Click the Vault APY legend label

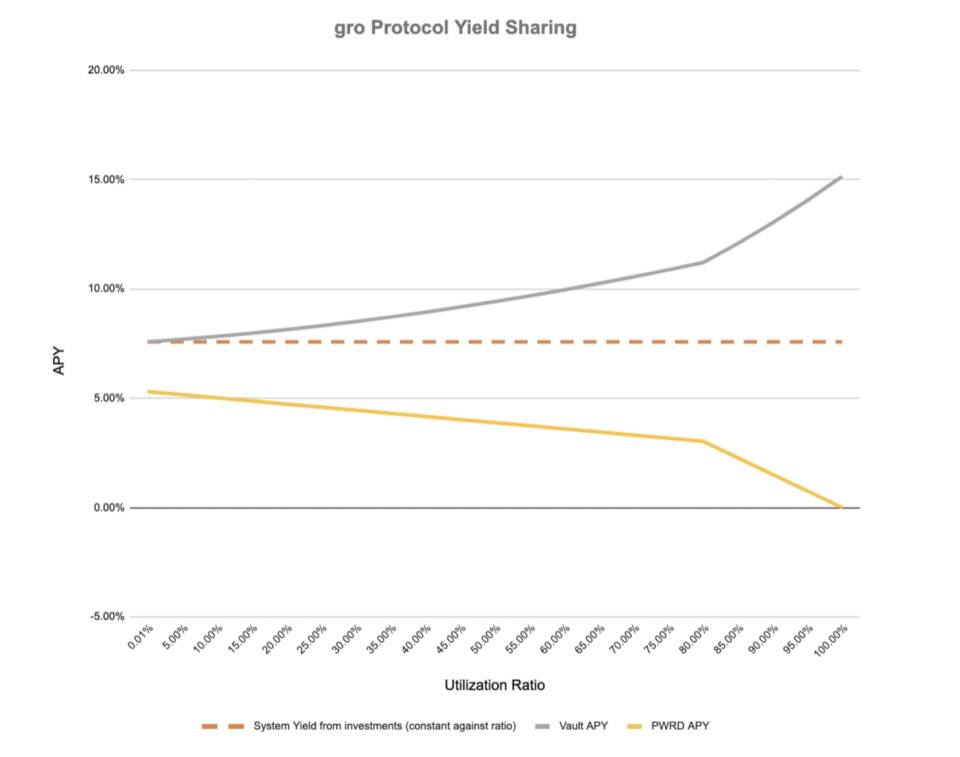tap(583, 726)
